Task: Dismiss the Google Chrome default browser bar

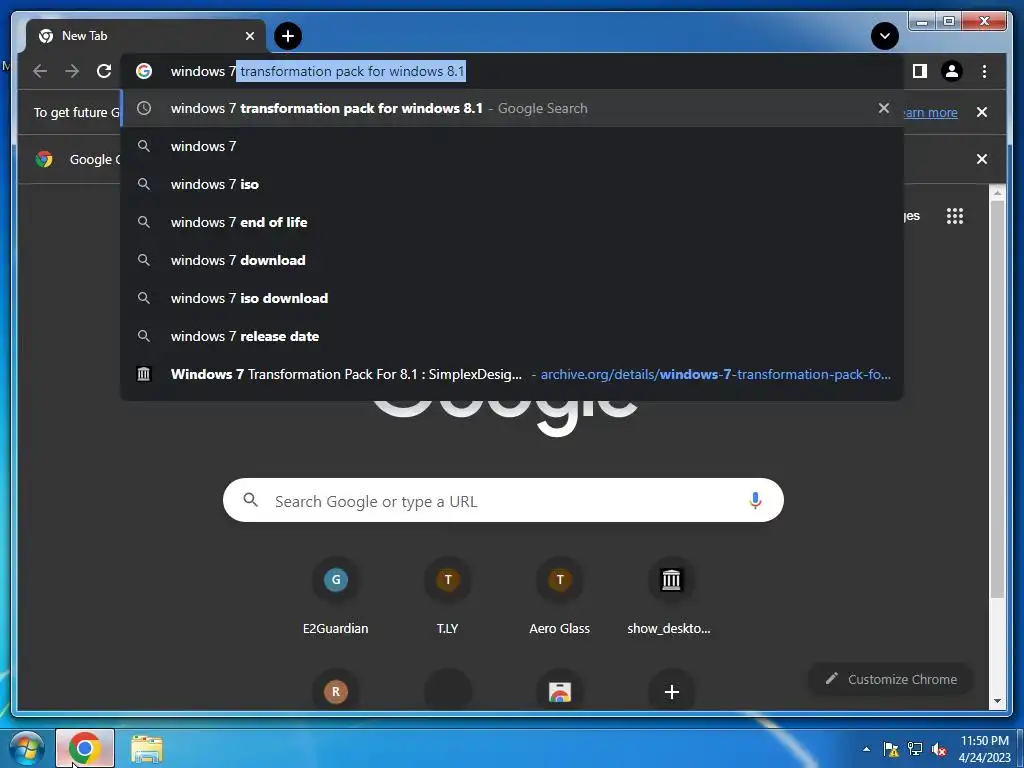Action: point(982,159)
